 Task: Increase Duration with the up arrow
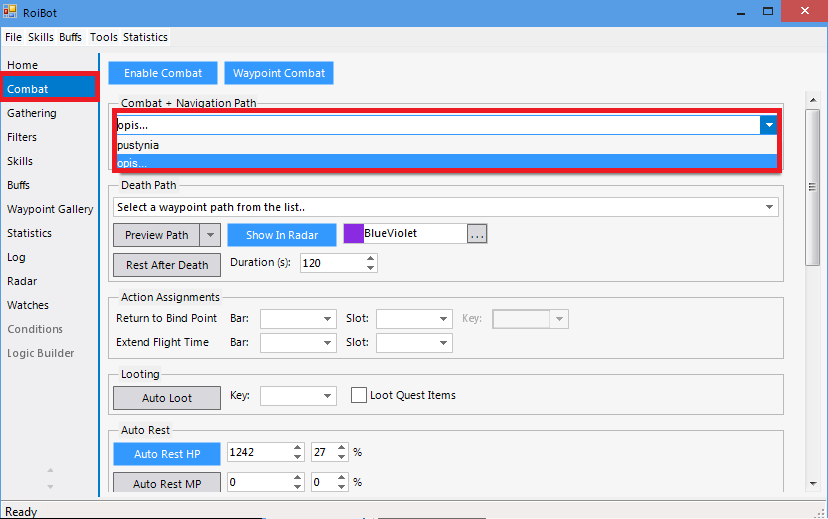pos(371,258)
